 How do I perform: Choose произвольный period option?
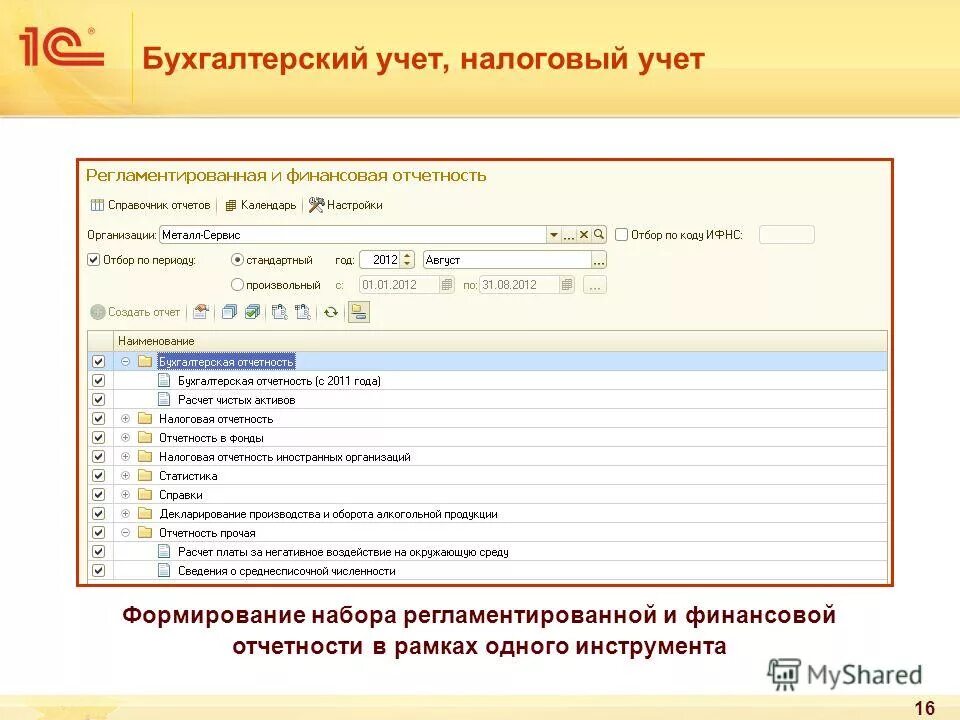point(236,284)
